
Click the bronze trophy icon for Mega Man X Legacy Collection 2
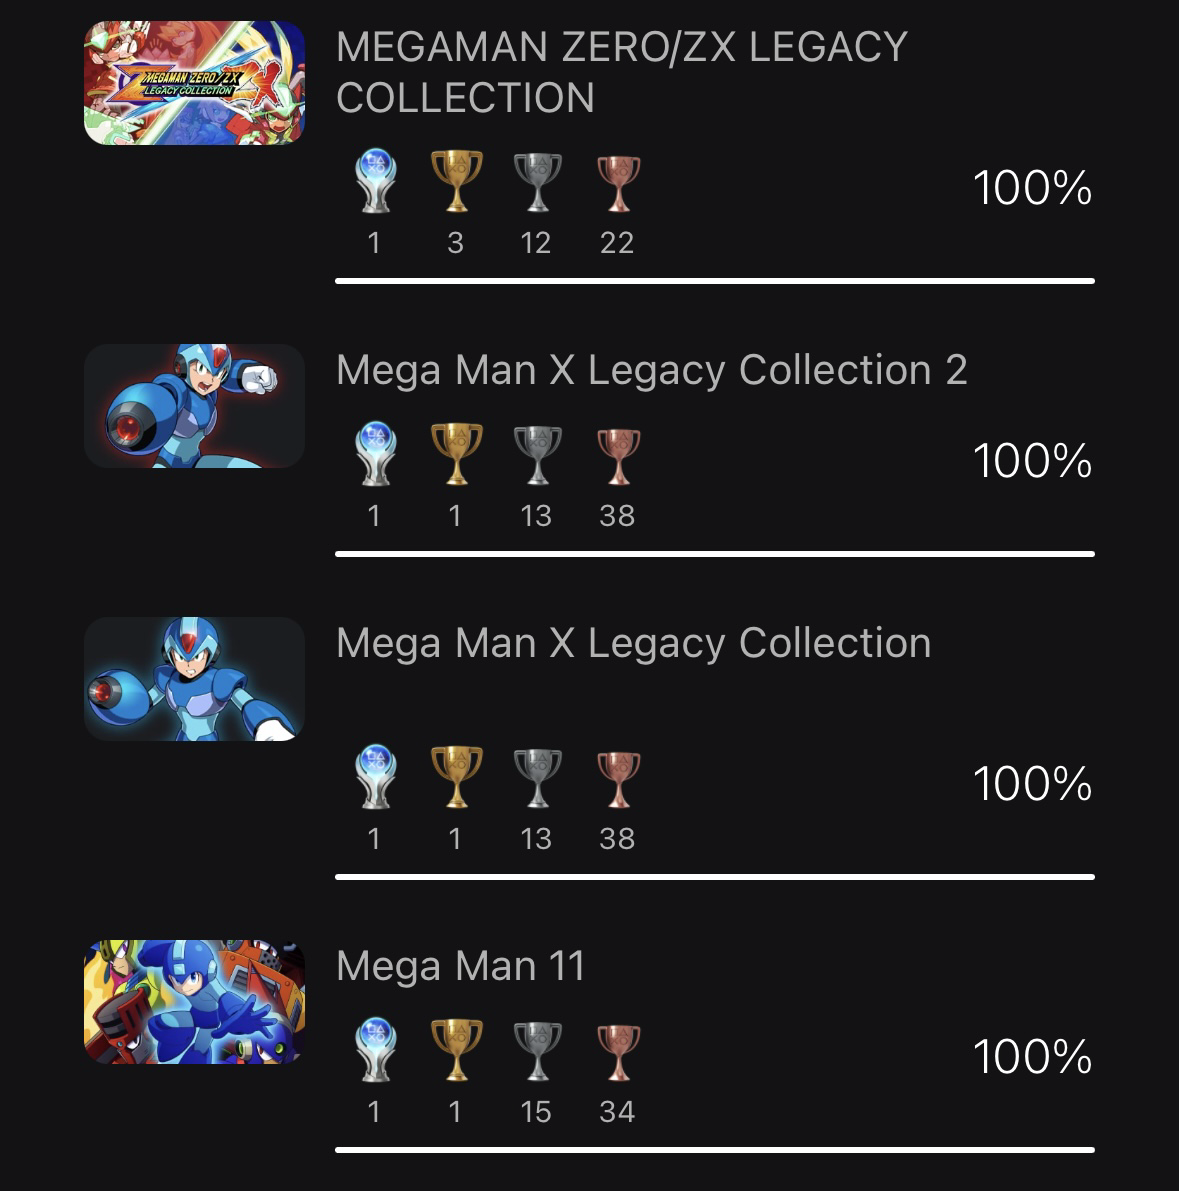618,456
